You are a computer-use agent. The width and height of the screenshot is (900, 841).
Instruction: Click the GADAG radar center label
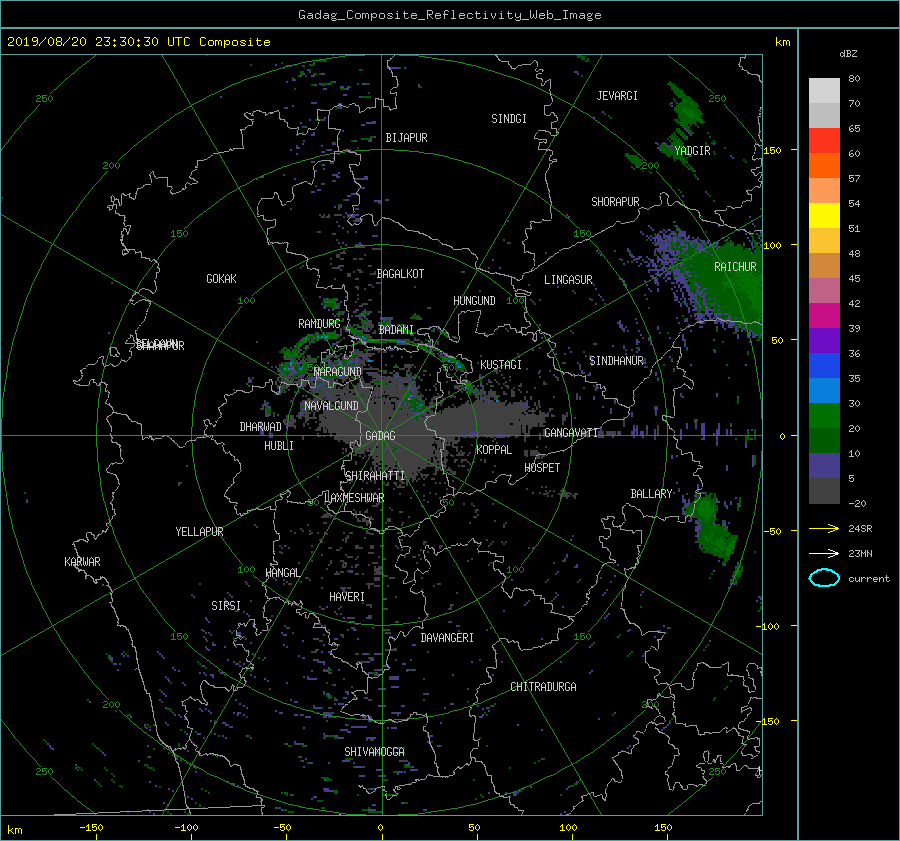380,436
